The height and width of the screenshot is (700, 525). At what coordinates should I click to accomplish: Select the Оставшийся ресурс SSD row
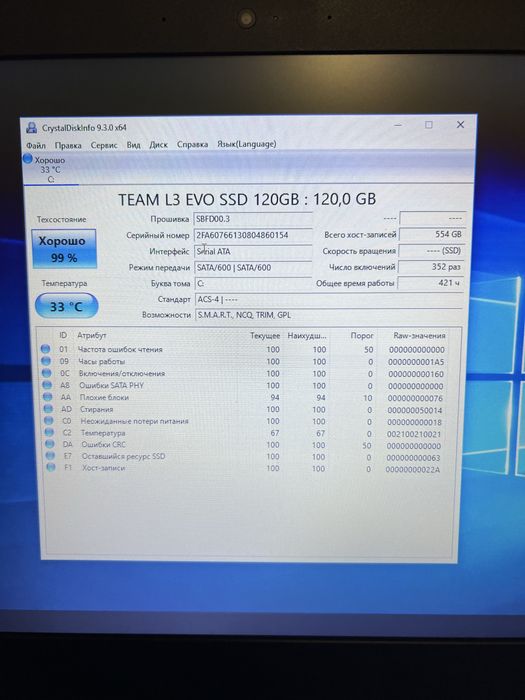[243, 456]
